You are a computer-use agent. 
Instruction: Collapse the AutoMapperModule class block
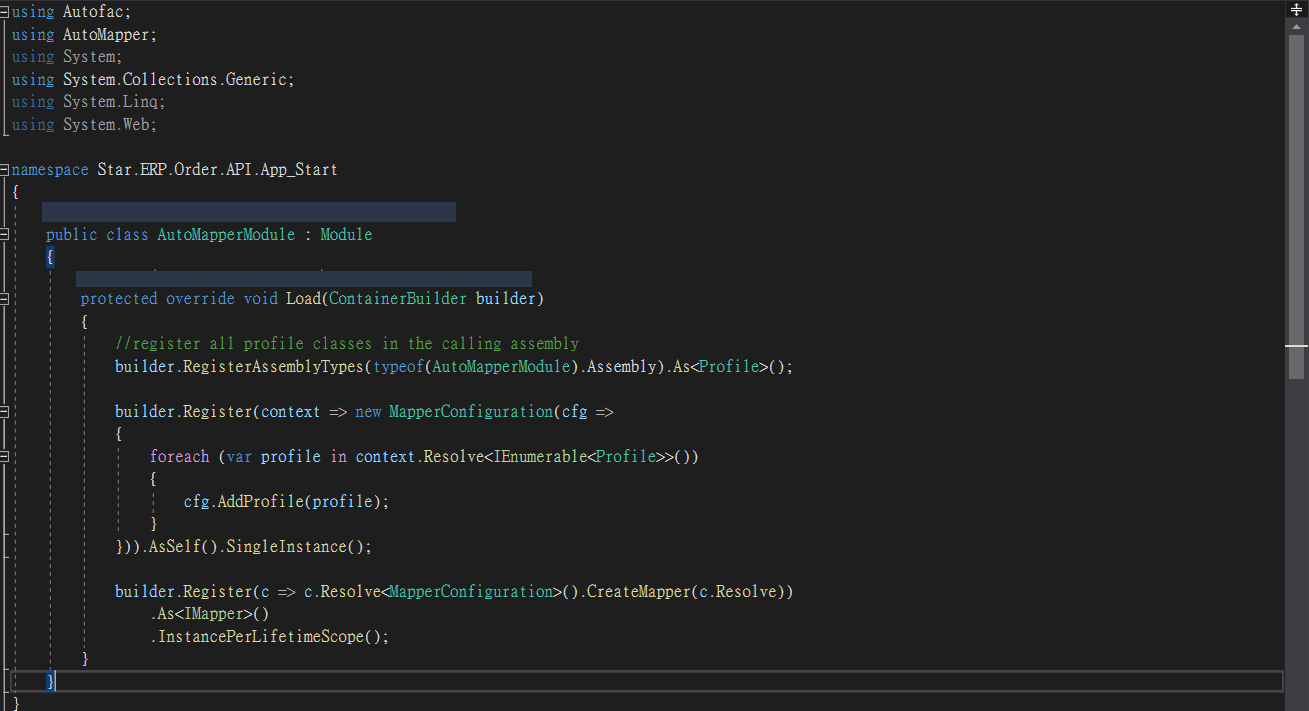(x=5, y=235)
